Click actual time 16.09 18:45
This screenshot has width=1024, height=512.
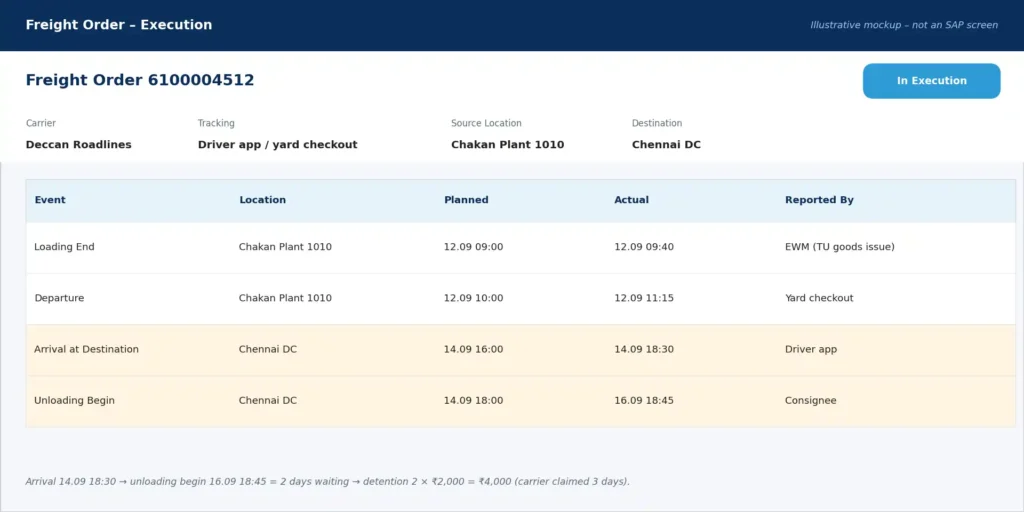pyautogui.click(x=644, y=400)
